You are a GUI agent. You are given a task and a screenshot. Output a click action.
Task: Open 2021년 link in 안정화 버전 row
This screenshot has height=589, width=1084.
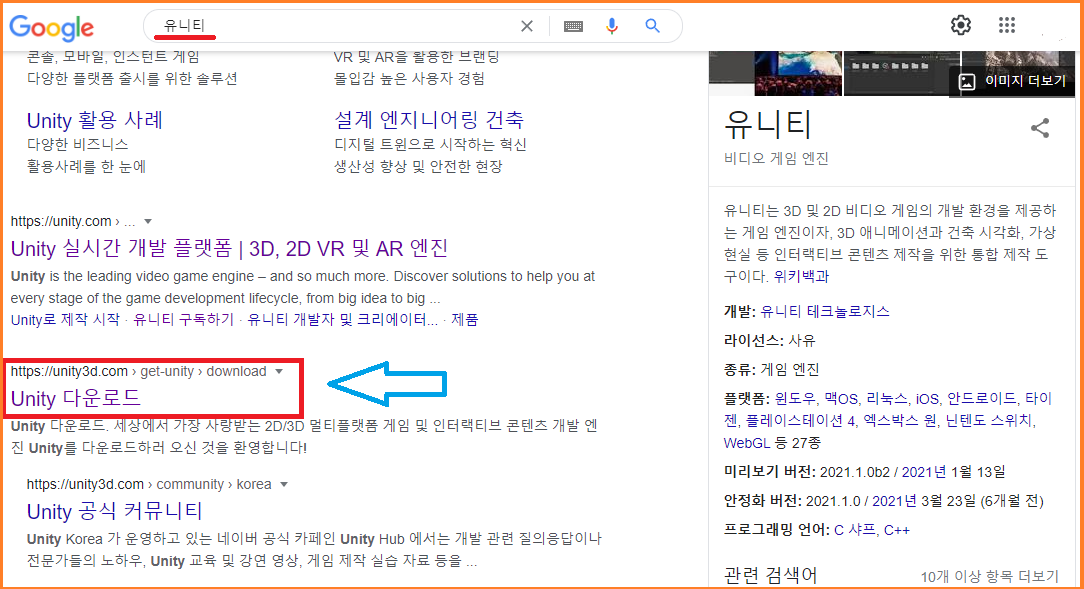tap(894, 501)
